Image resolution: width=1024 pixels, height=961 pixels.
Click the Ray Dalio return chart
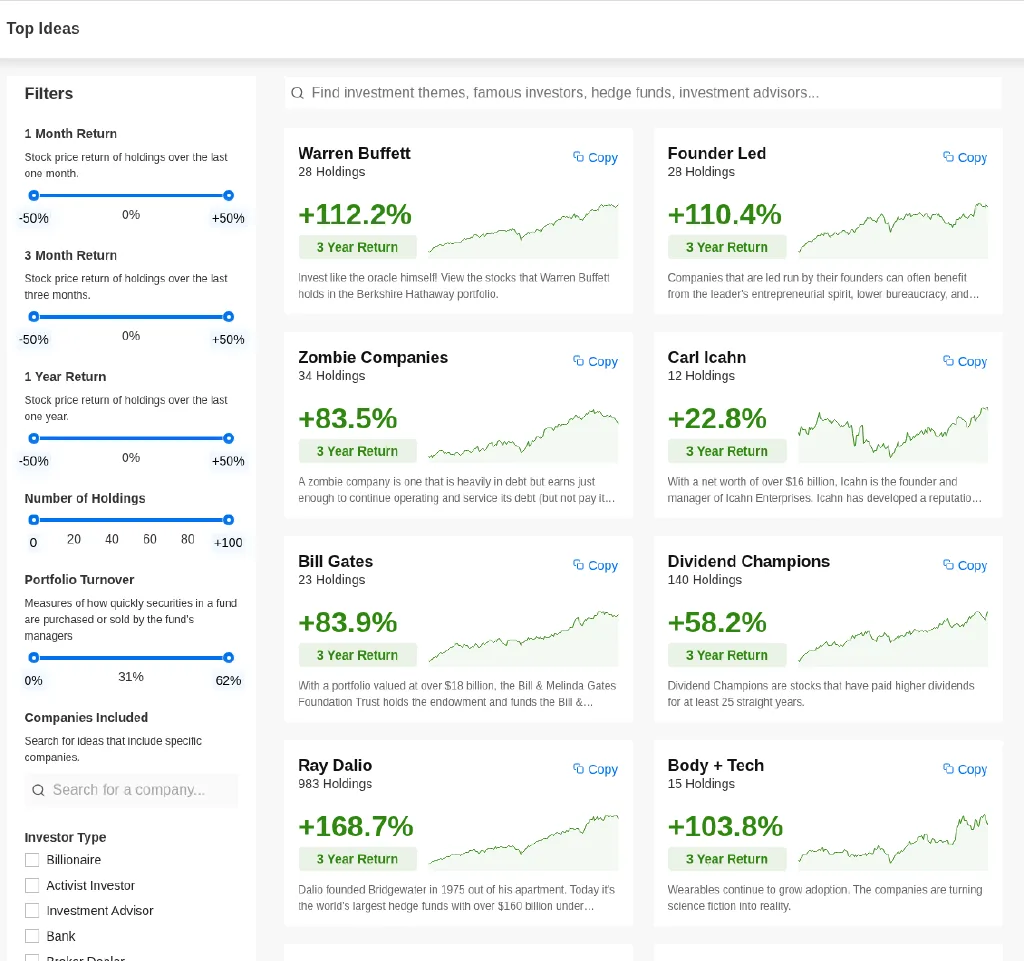(523, 842)
